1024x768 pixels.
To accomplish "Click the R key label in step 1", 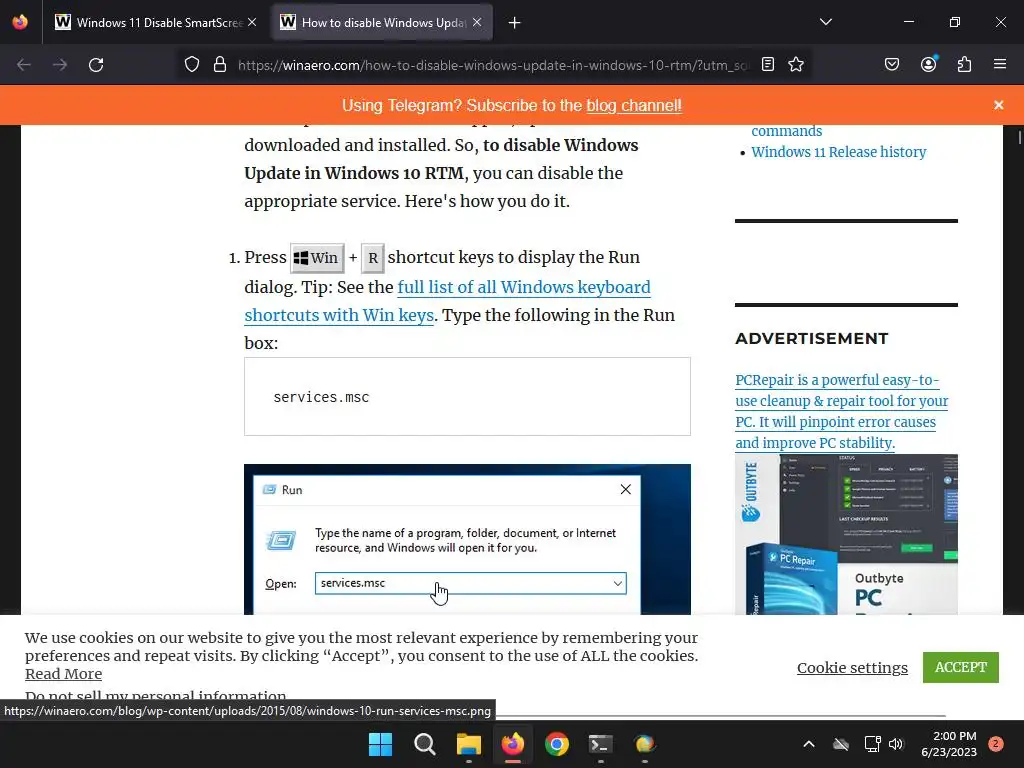I will [373, 258].
